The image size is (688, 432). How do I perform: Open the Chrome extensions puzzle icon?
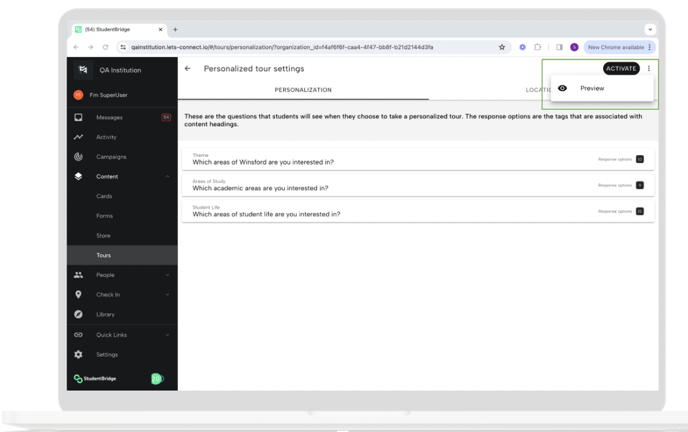pos(538,47)
